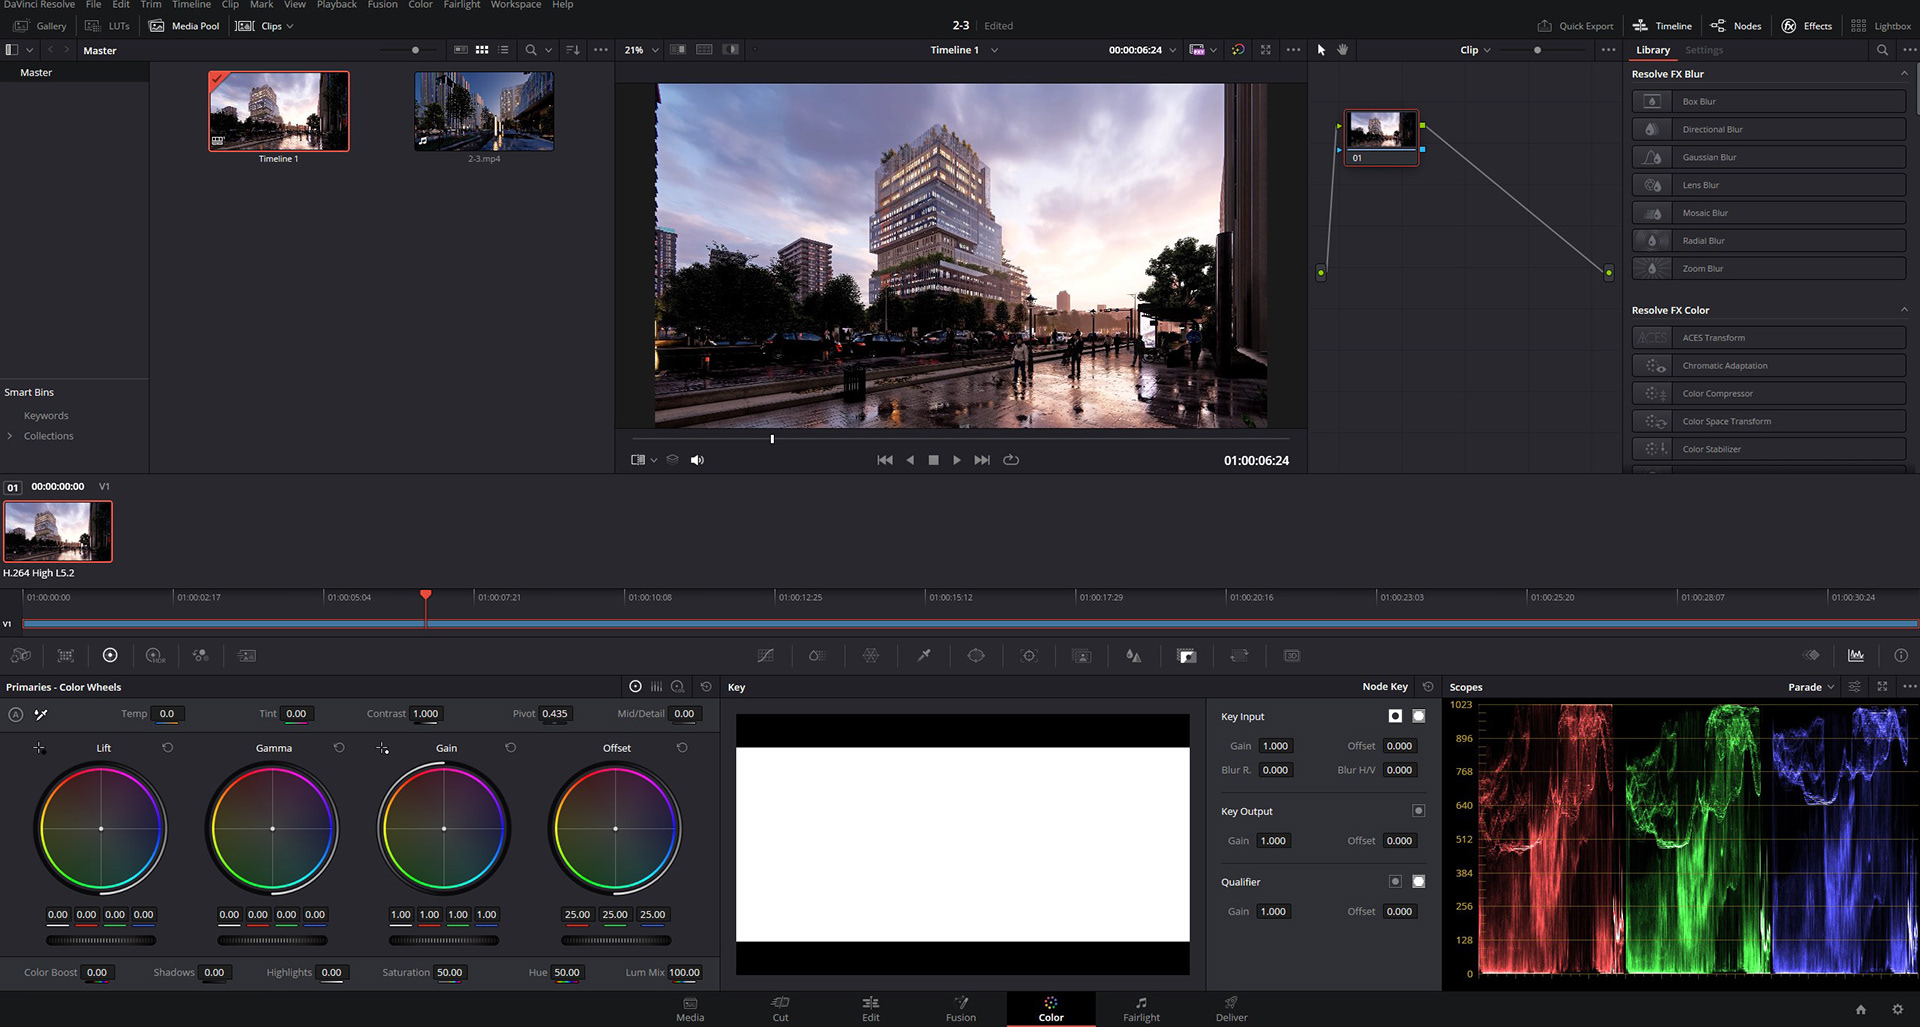This screenshot has width=1920, height=1027.
Task: Switch to the Fairlight page tab
Action: [1141, 1009]
